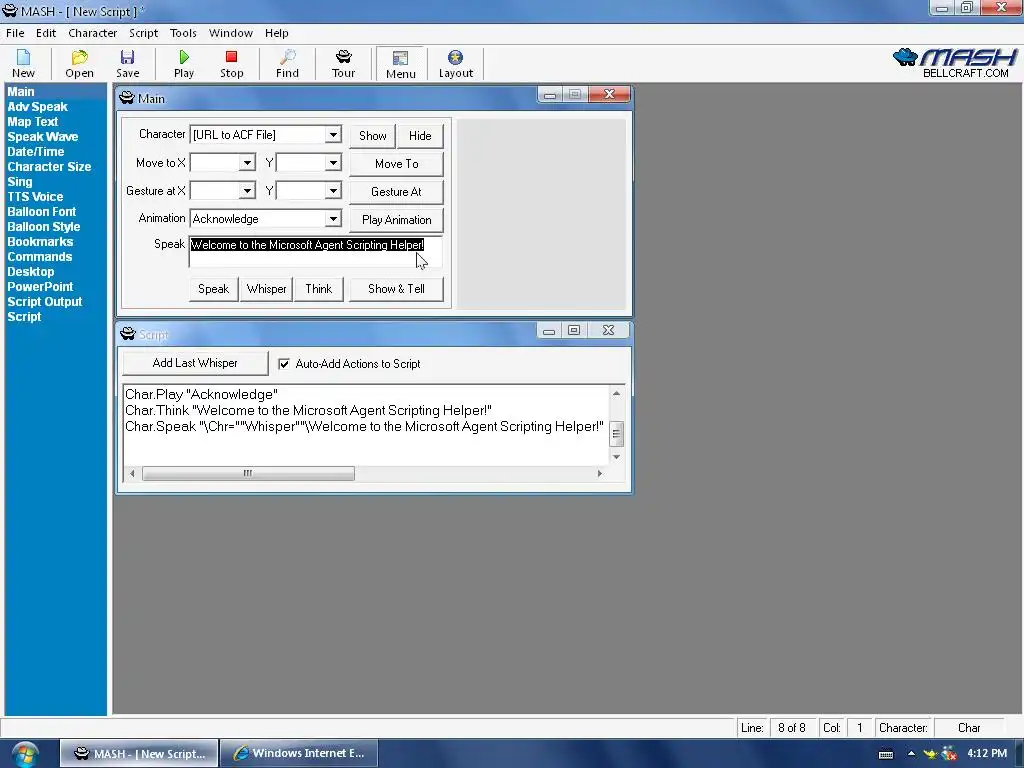Click the Play Animation button
Screen dimensions: 1024x768
(x=396, y=220)
